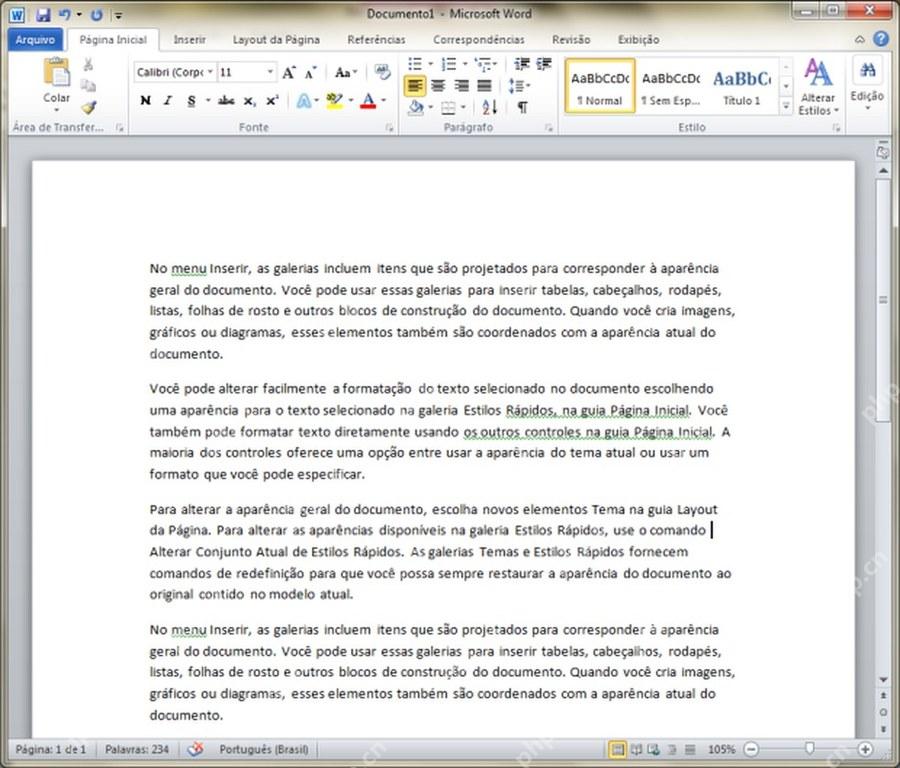Increase font size with the grow font icon
Screen dimensions: 900x768
point(289,72)
